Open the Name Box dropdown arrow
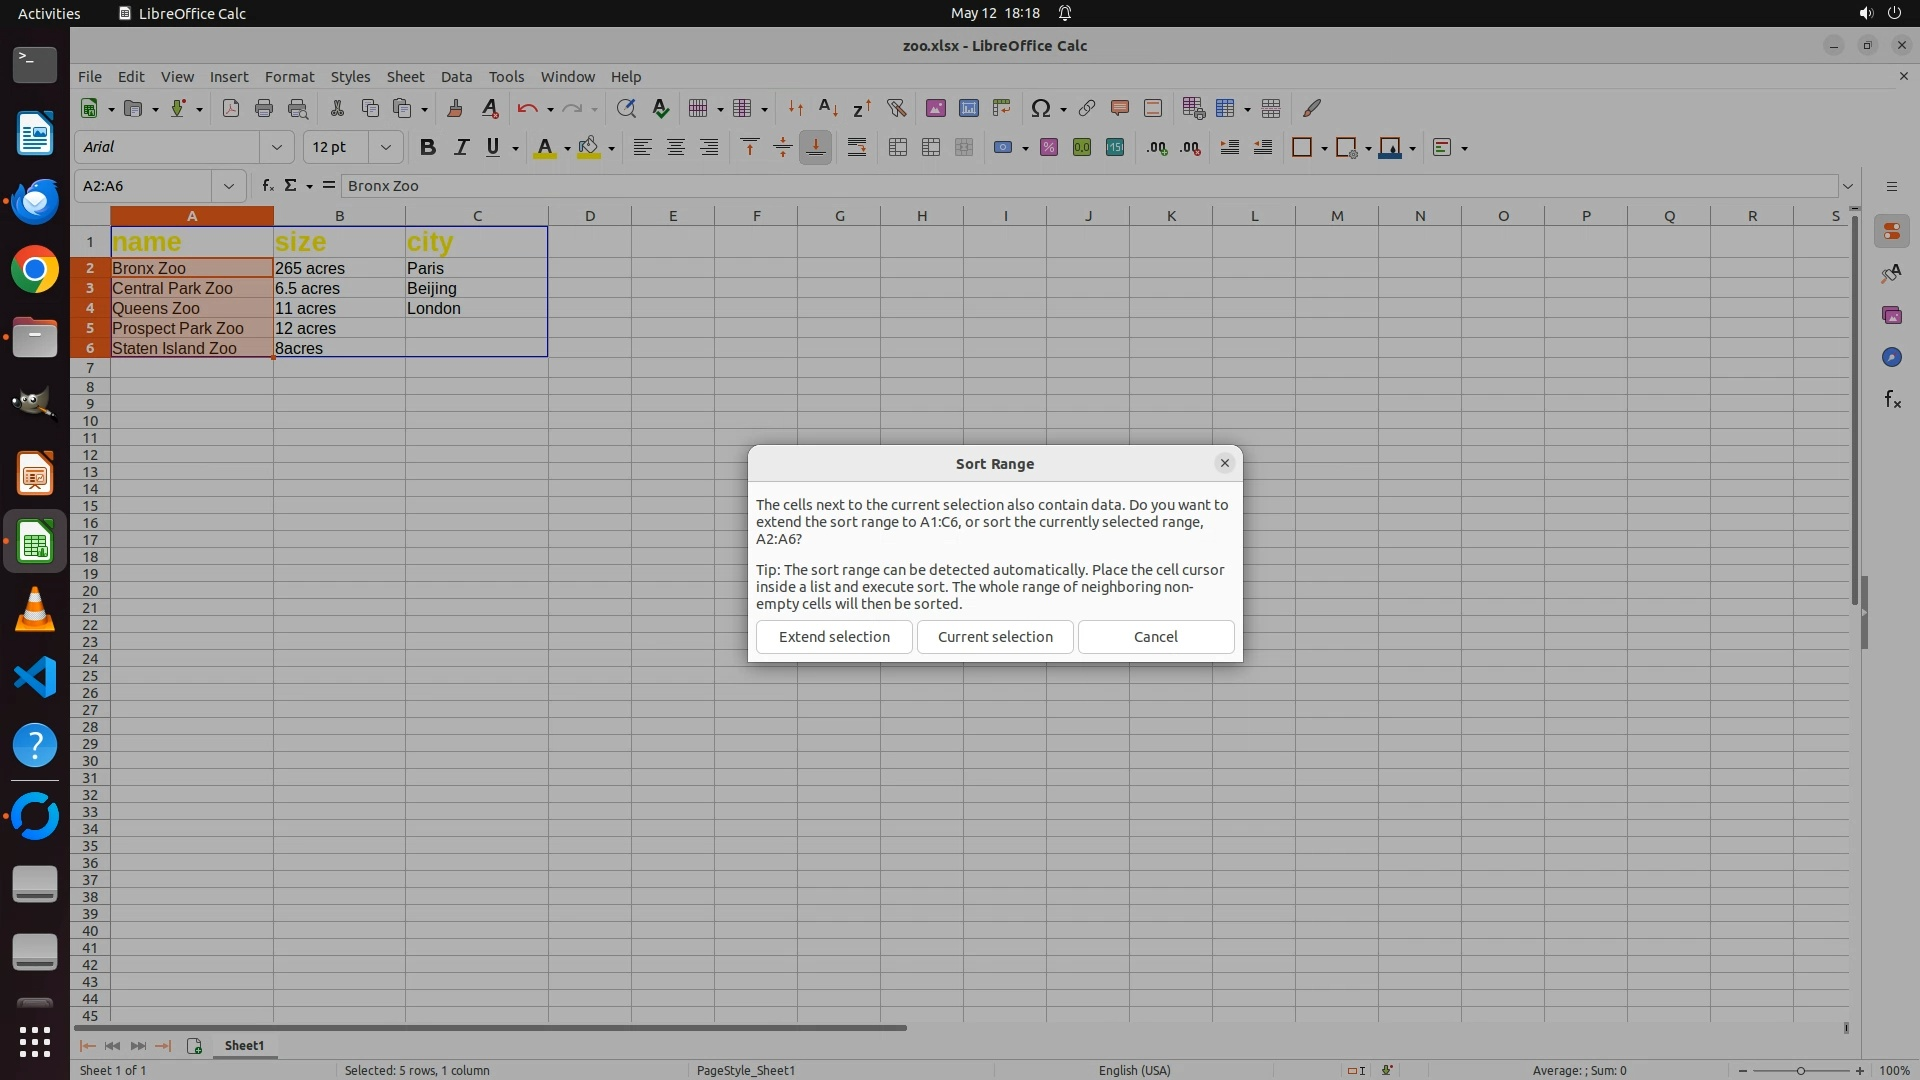Viewport: 1920px width, 1080px height. (x=229, y=186)
